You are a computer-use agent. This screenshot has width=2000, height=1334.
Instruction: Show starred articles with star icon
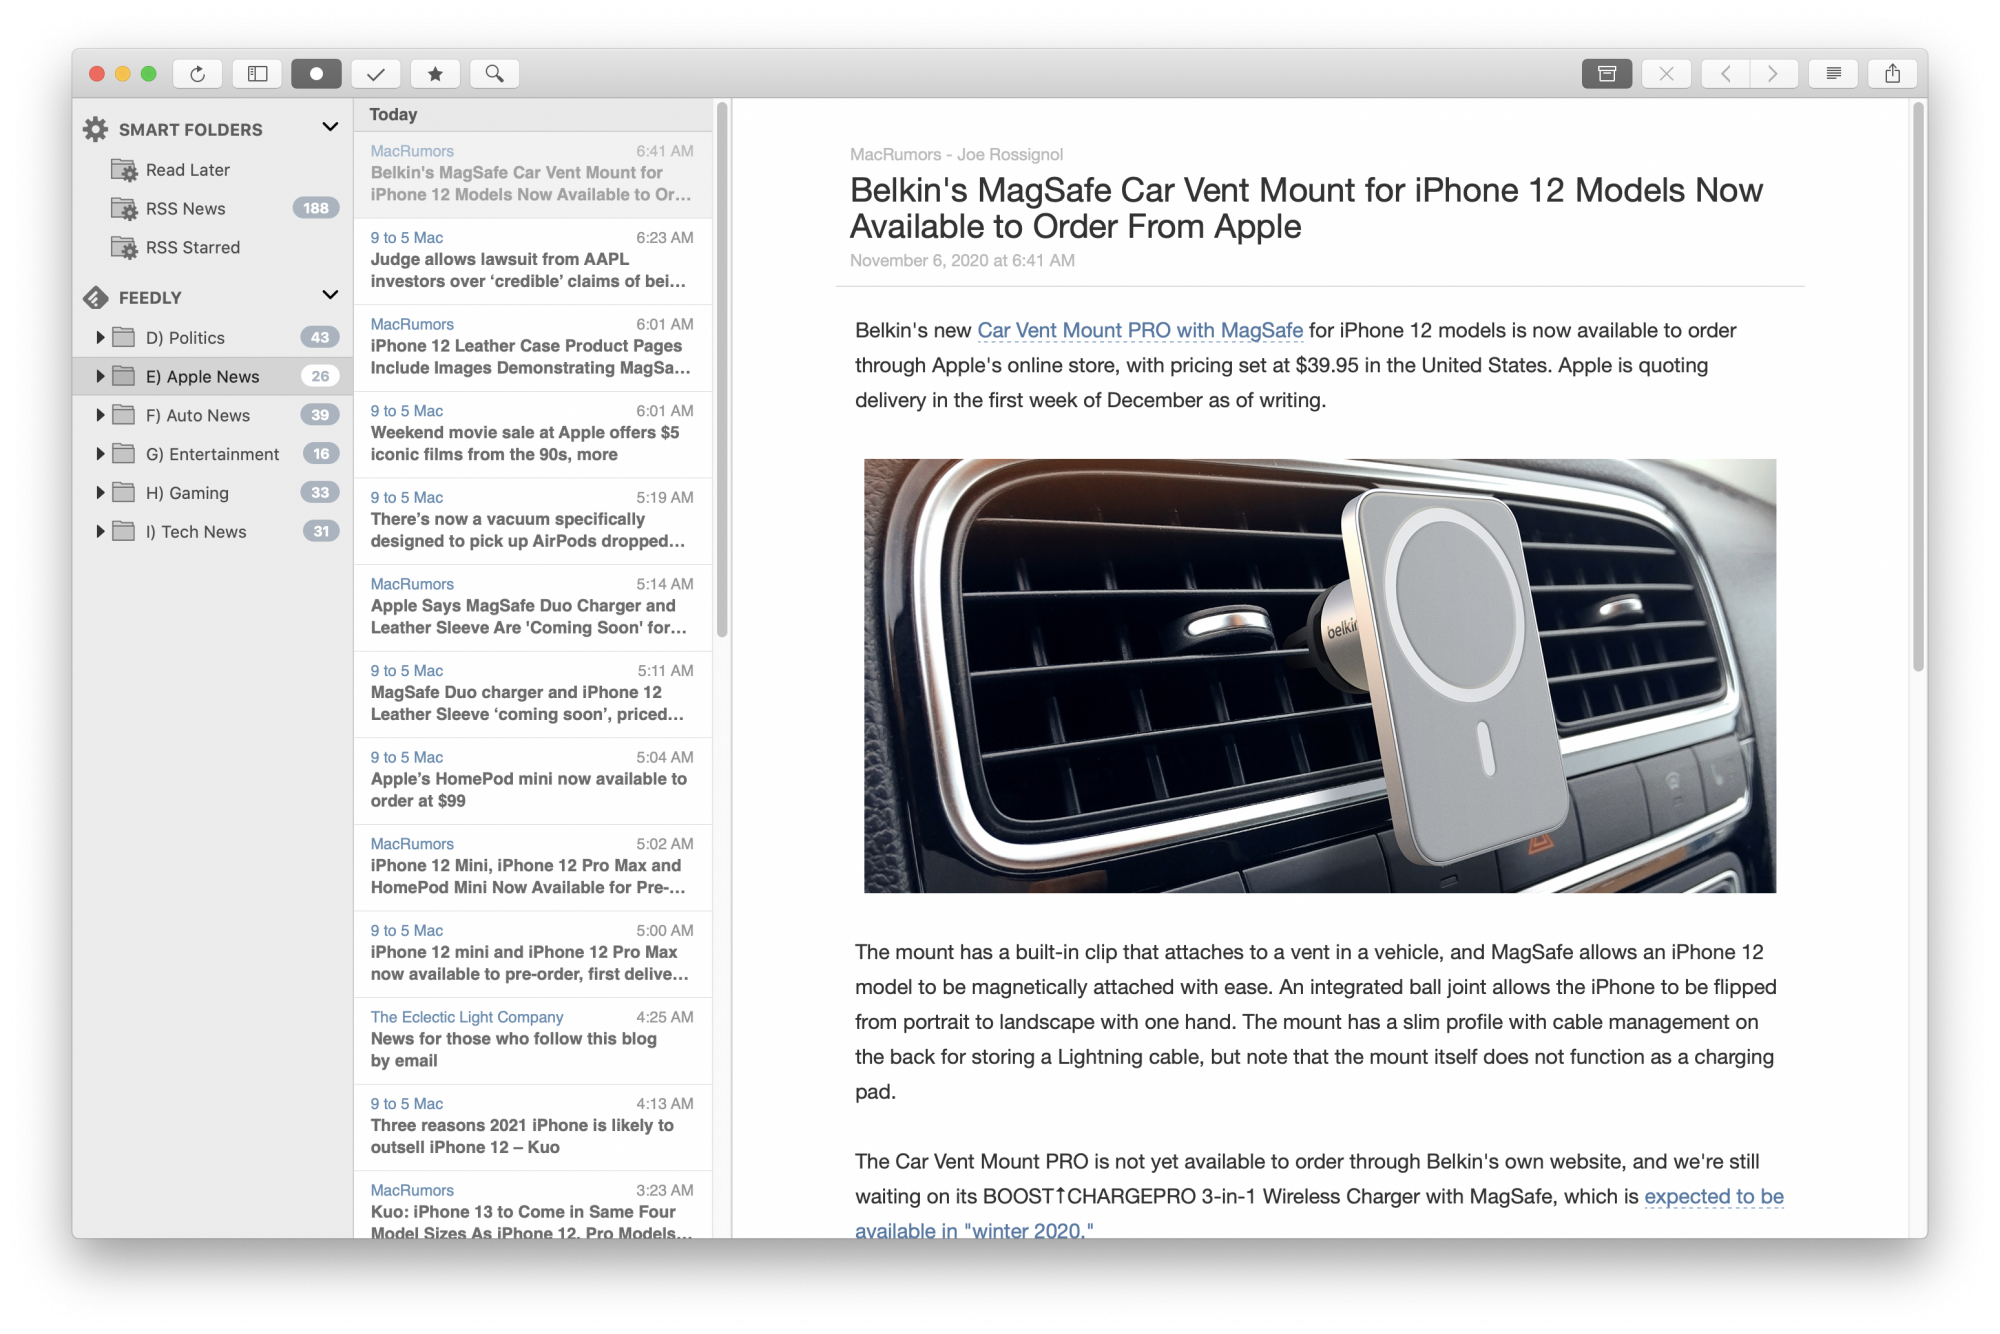tap(435, 74)
